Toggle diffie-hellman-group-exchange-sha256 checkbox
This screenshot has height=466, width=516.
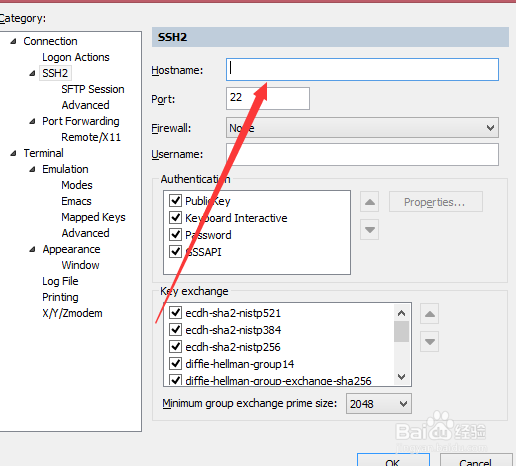(x=175, y=380)
